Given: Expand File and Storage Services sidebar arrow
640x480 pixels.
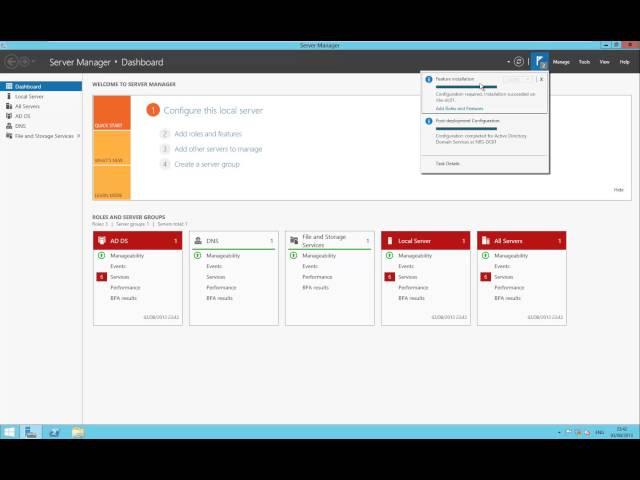Looking at the screenshot, I should 78,136.
